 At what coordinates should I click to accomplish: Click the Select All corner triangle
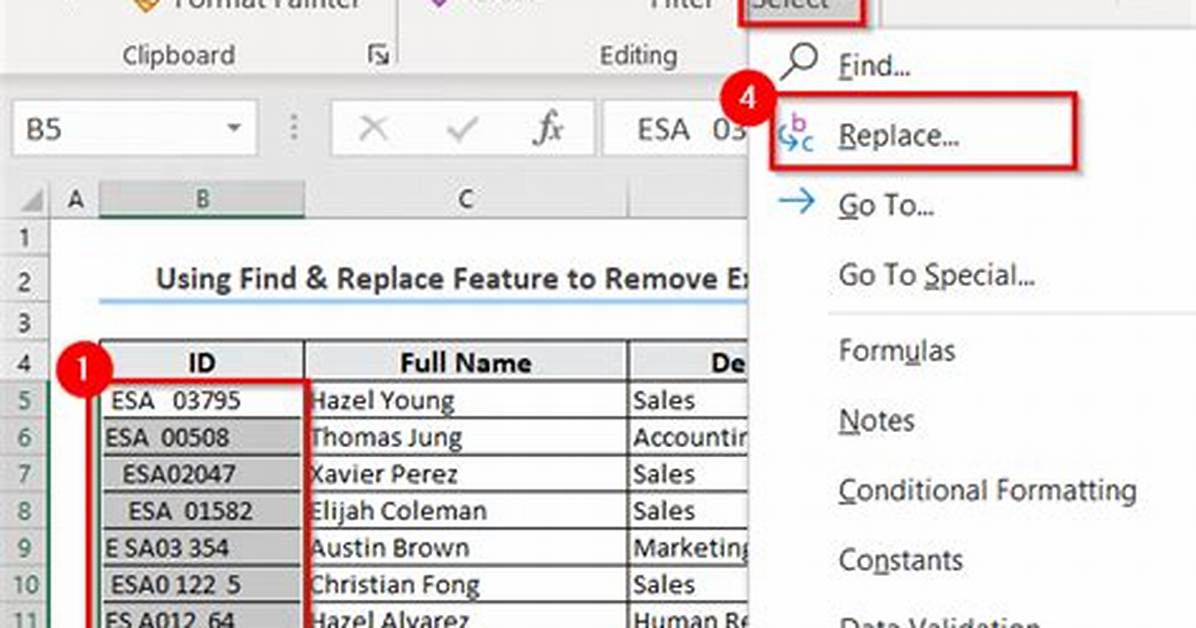[31, 200]
